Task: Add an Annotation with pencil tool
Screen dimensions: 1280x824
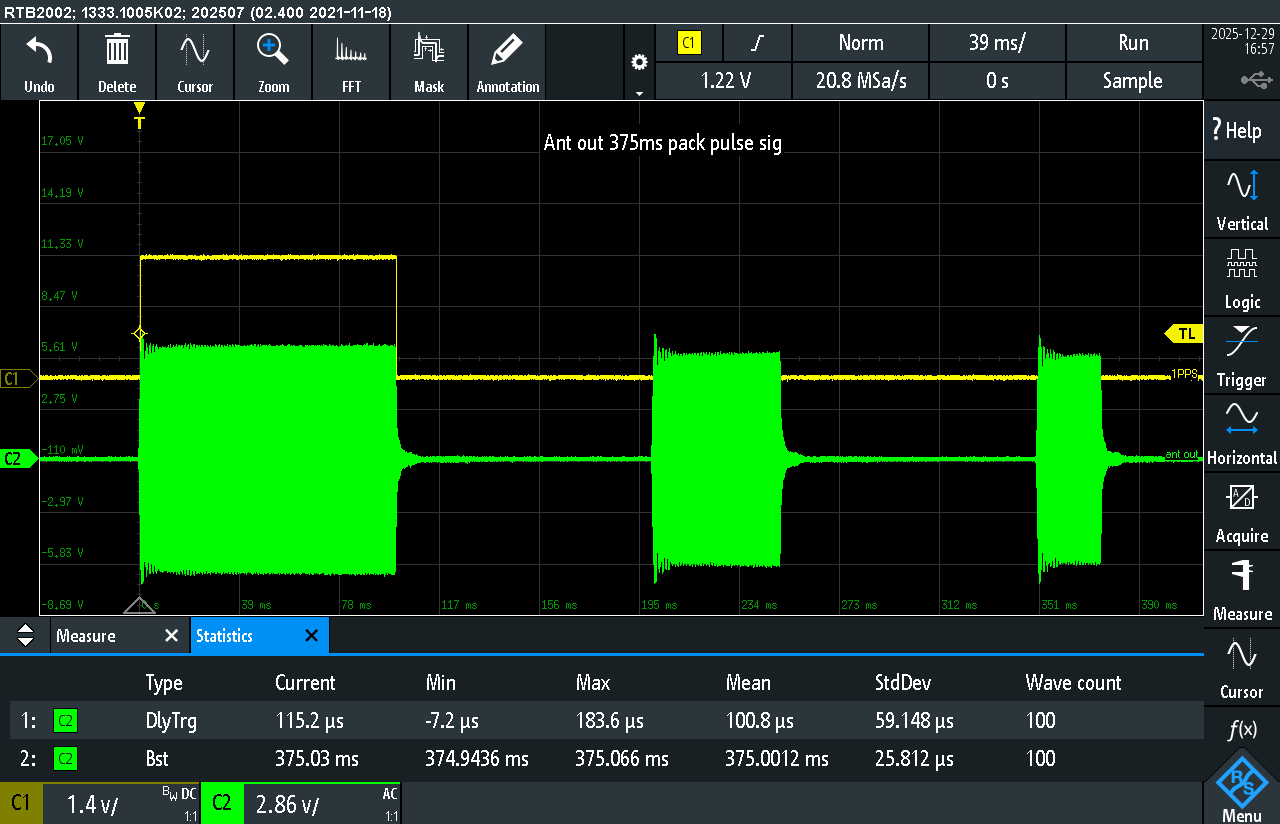Action: point(507,50)
